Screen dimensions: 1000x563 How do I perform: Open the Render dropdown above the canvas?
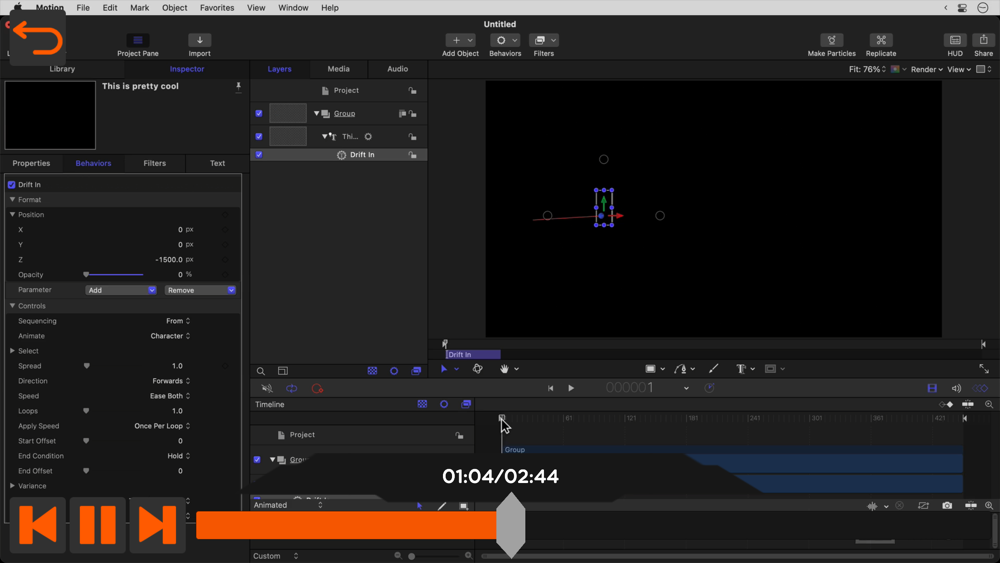click(x=927, y=69)
